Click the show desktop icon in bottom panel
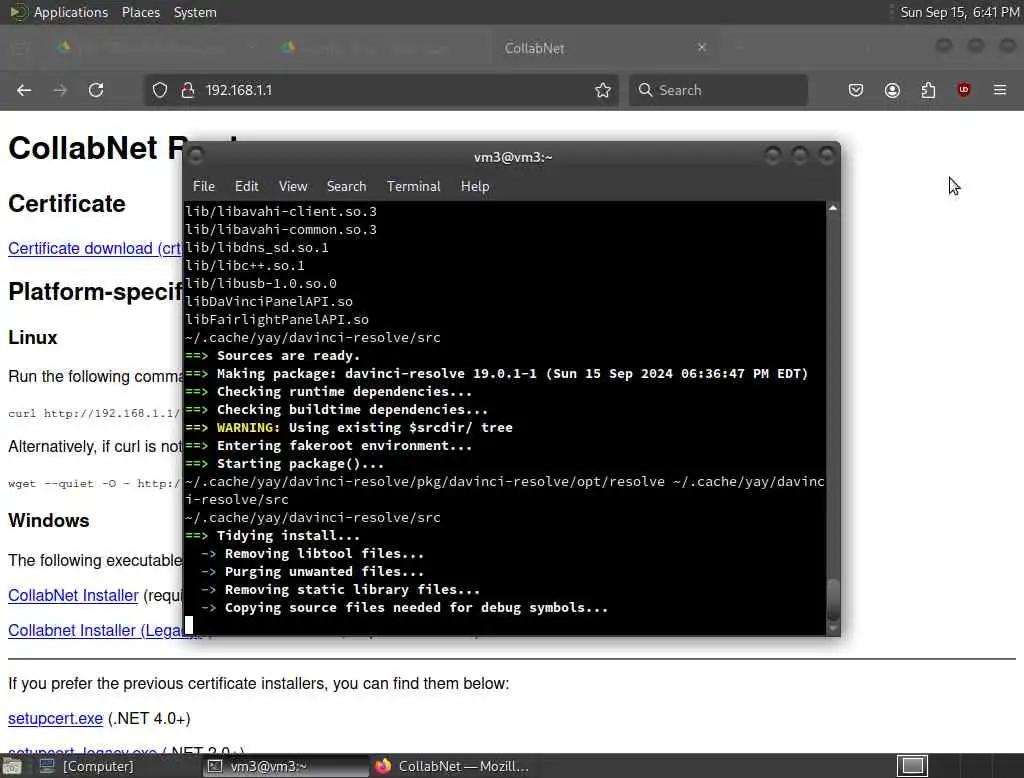The width and height of the screenshot is (1024, 778). pos(12,766)
